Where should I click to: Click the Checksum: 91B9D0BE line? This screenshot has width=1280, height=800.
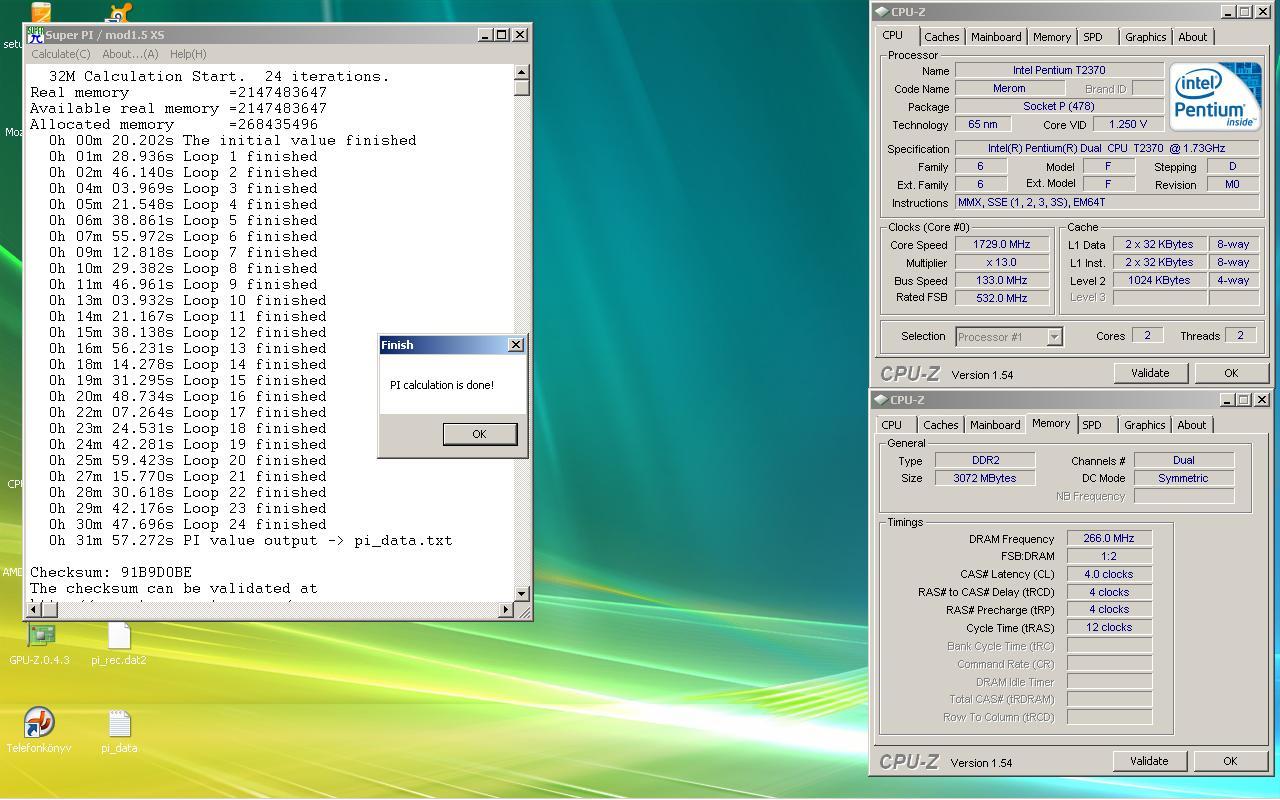[111, 573]
